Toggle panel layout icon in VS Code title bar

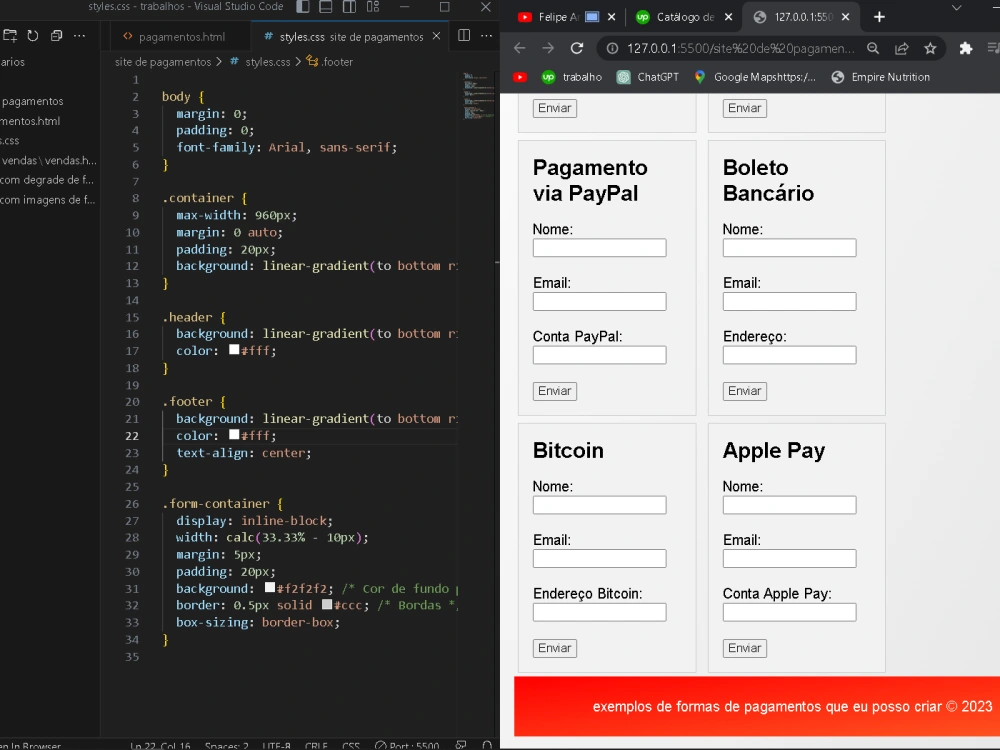[x=326, y=7]
